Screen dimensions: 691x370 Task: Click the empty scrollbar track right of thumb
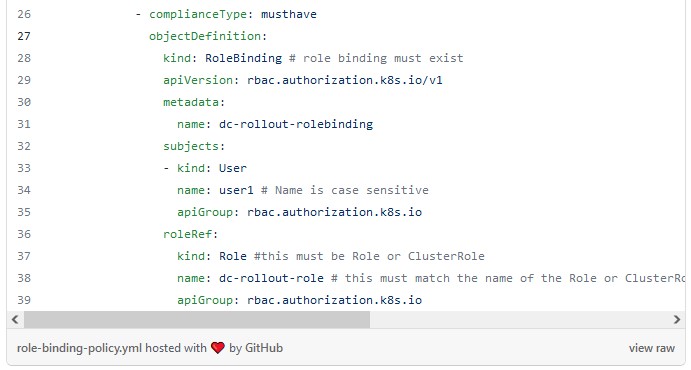(519, 319)
